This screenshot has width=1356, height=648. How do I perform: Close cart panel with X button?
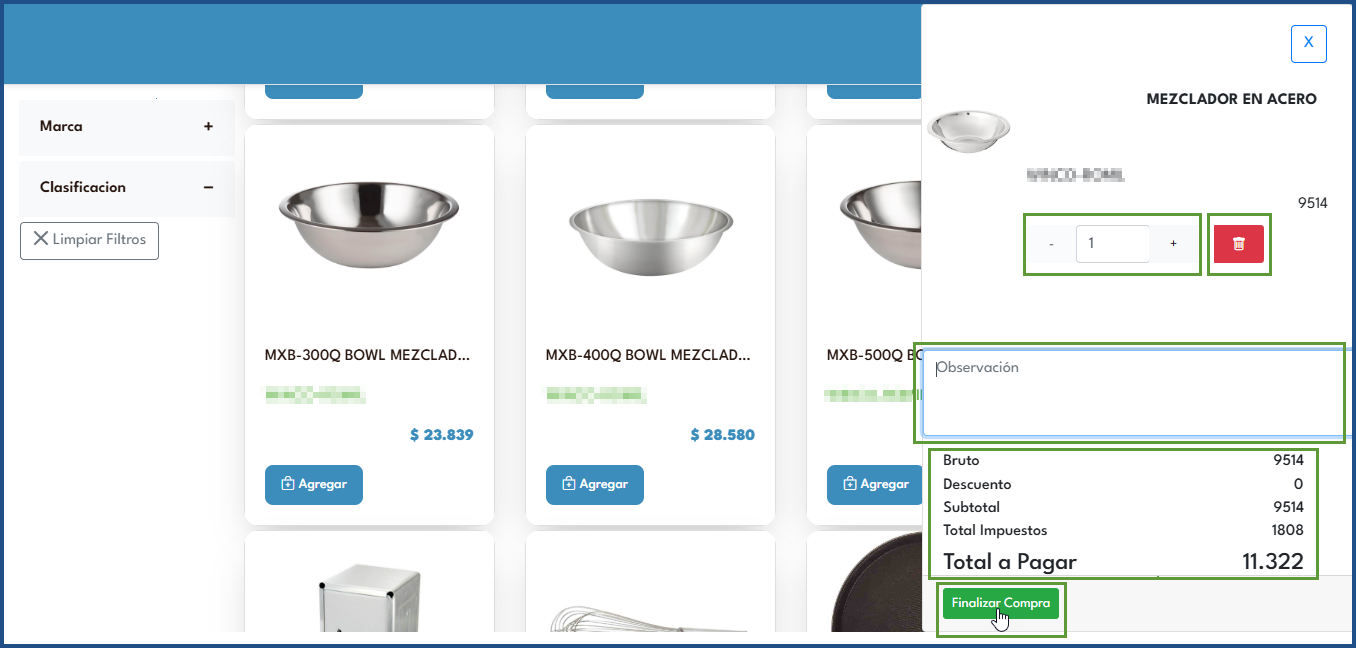point(1309,44)
